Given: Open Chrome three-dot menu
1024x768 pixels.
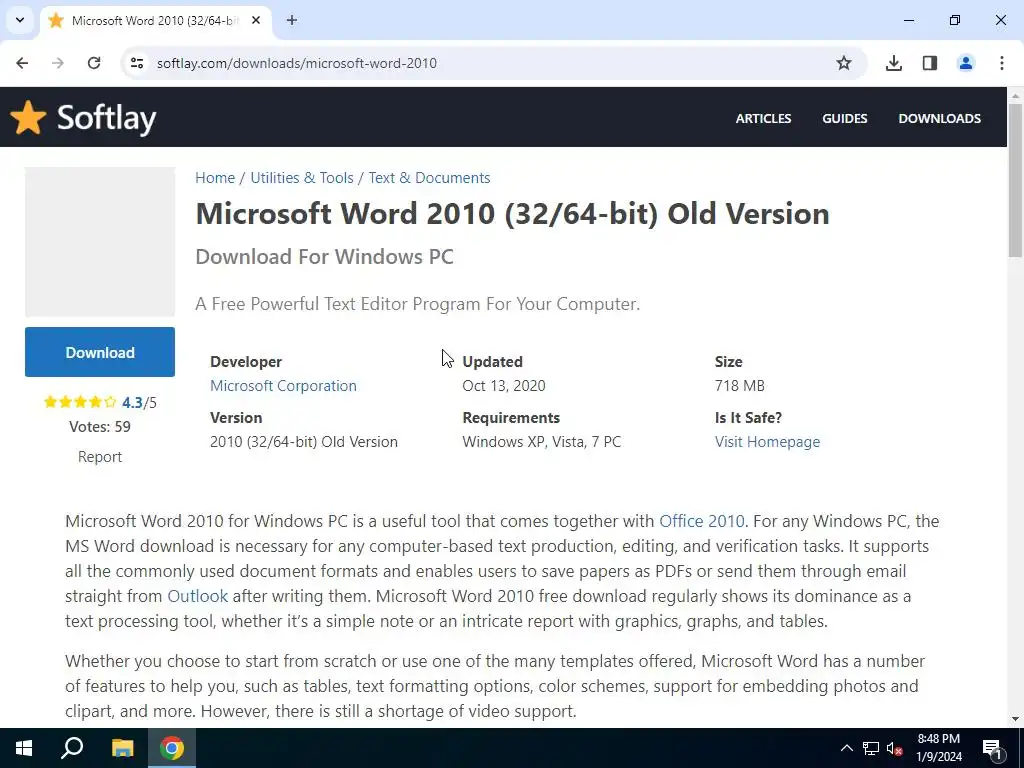Looking at the screenshot, I should [1002, 63].
